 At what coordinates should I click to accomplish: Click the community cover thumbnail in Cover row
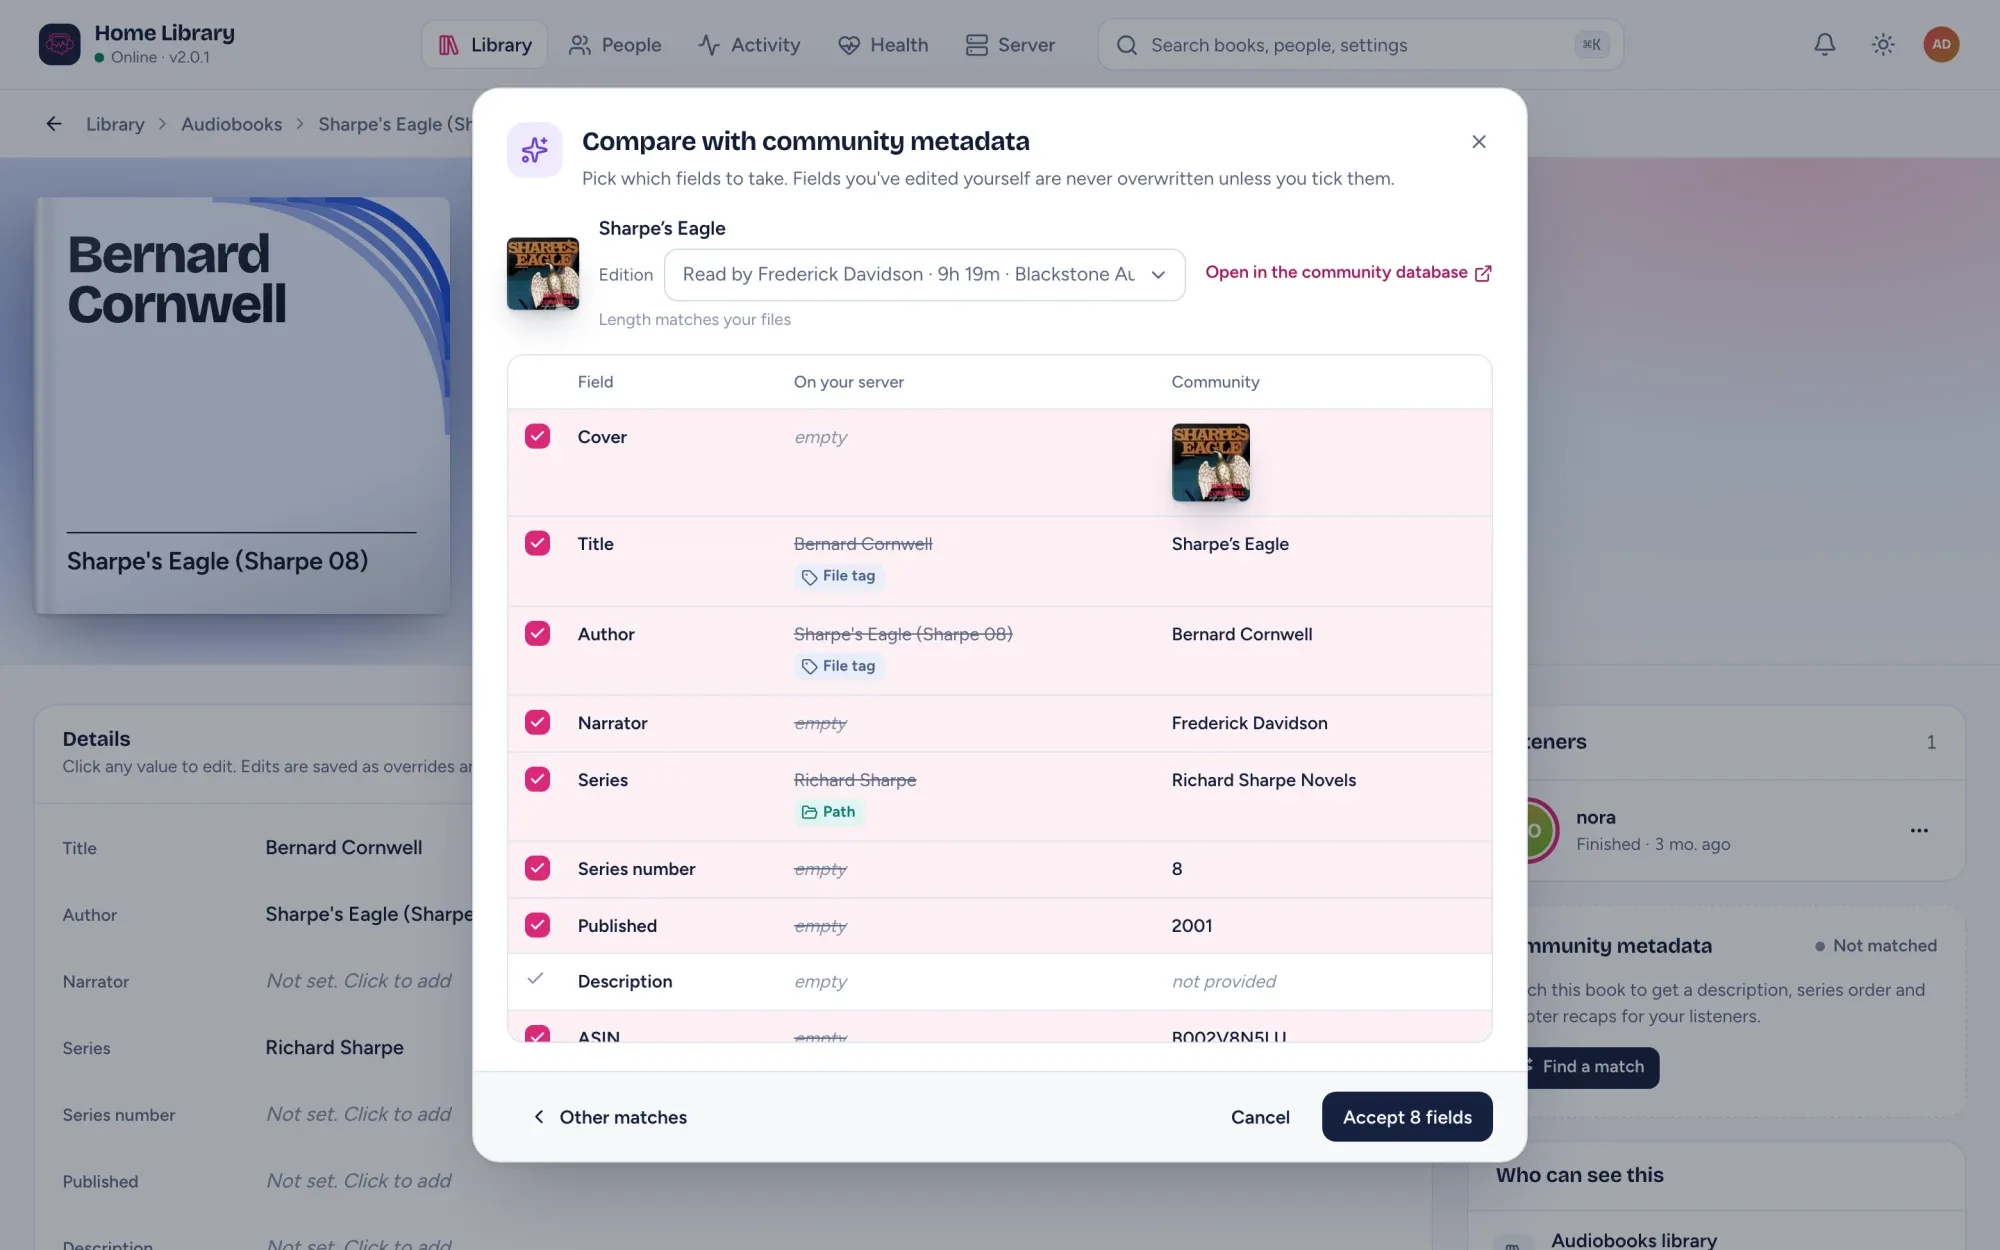point(1210,462)
